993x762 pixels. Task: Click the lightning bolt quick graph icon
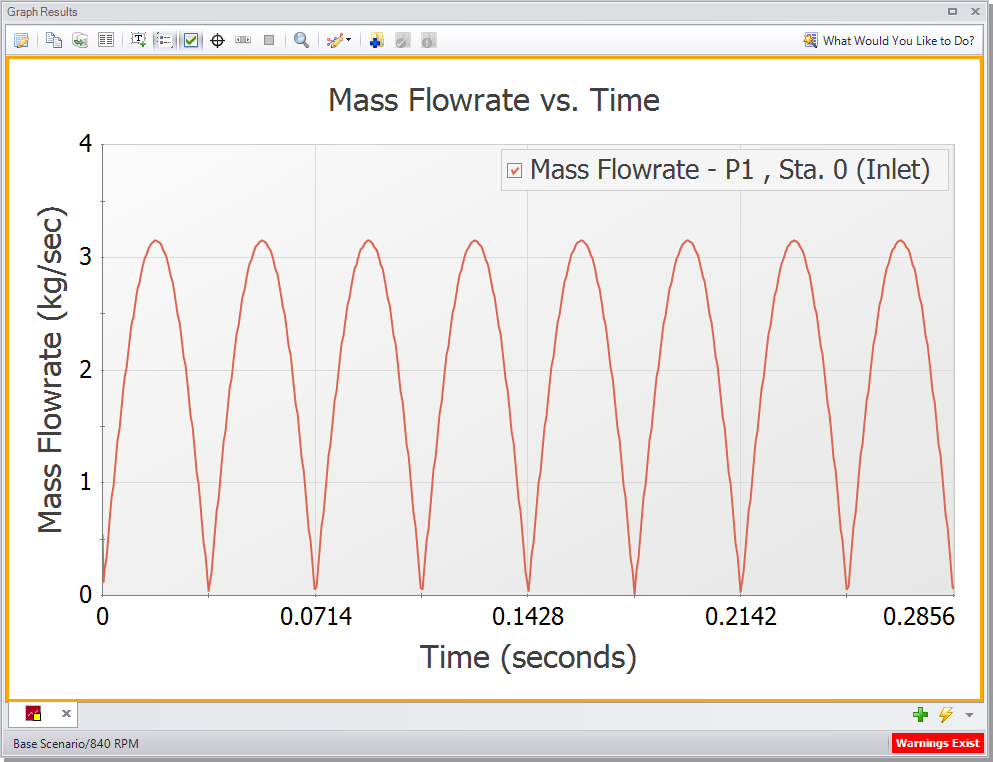(946, 714)
